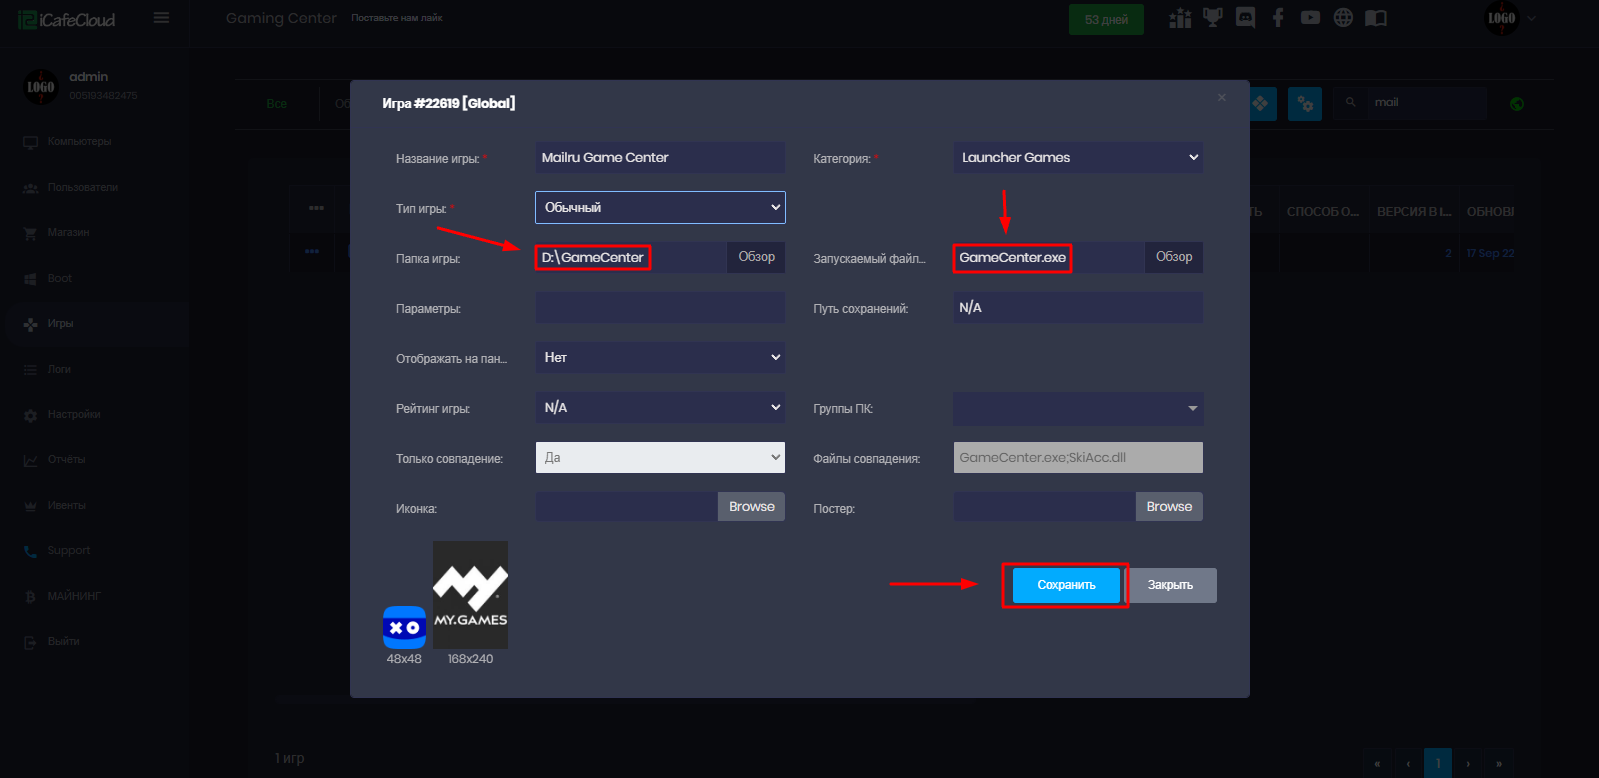
Task: Open the trophy icon in the header
Action: coord(1213,18)
